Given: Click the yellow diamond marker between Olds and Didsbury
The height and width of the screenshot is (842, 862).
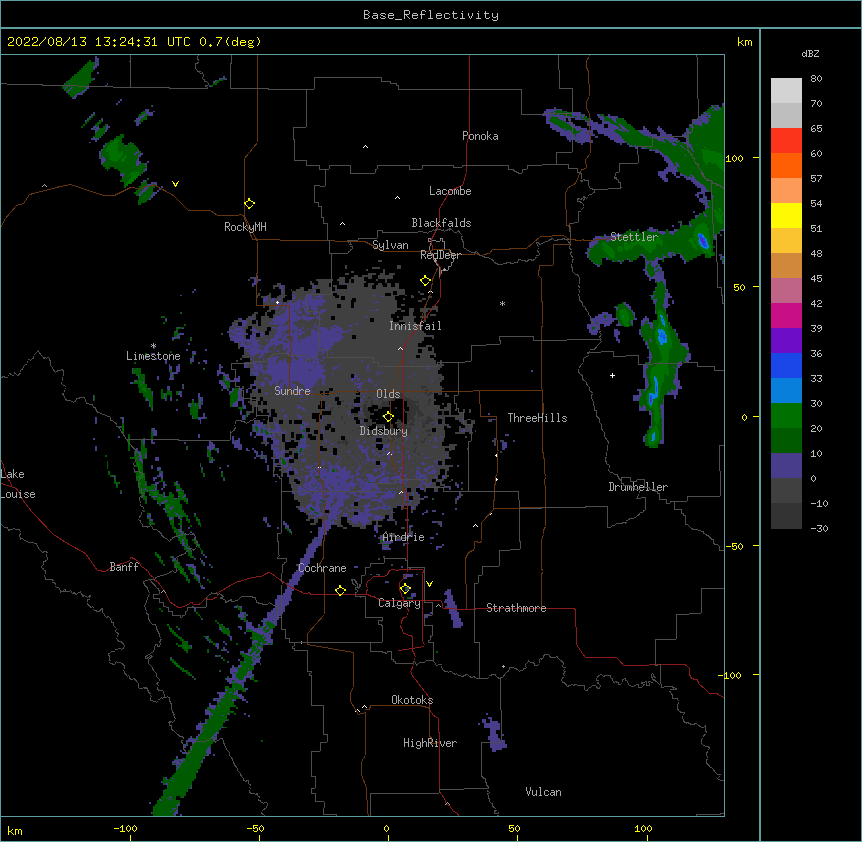Looking at the screenshot, I should click(389, 417).
